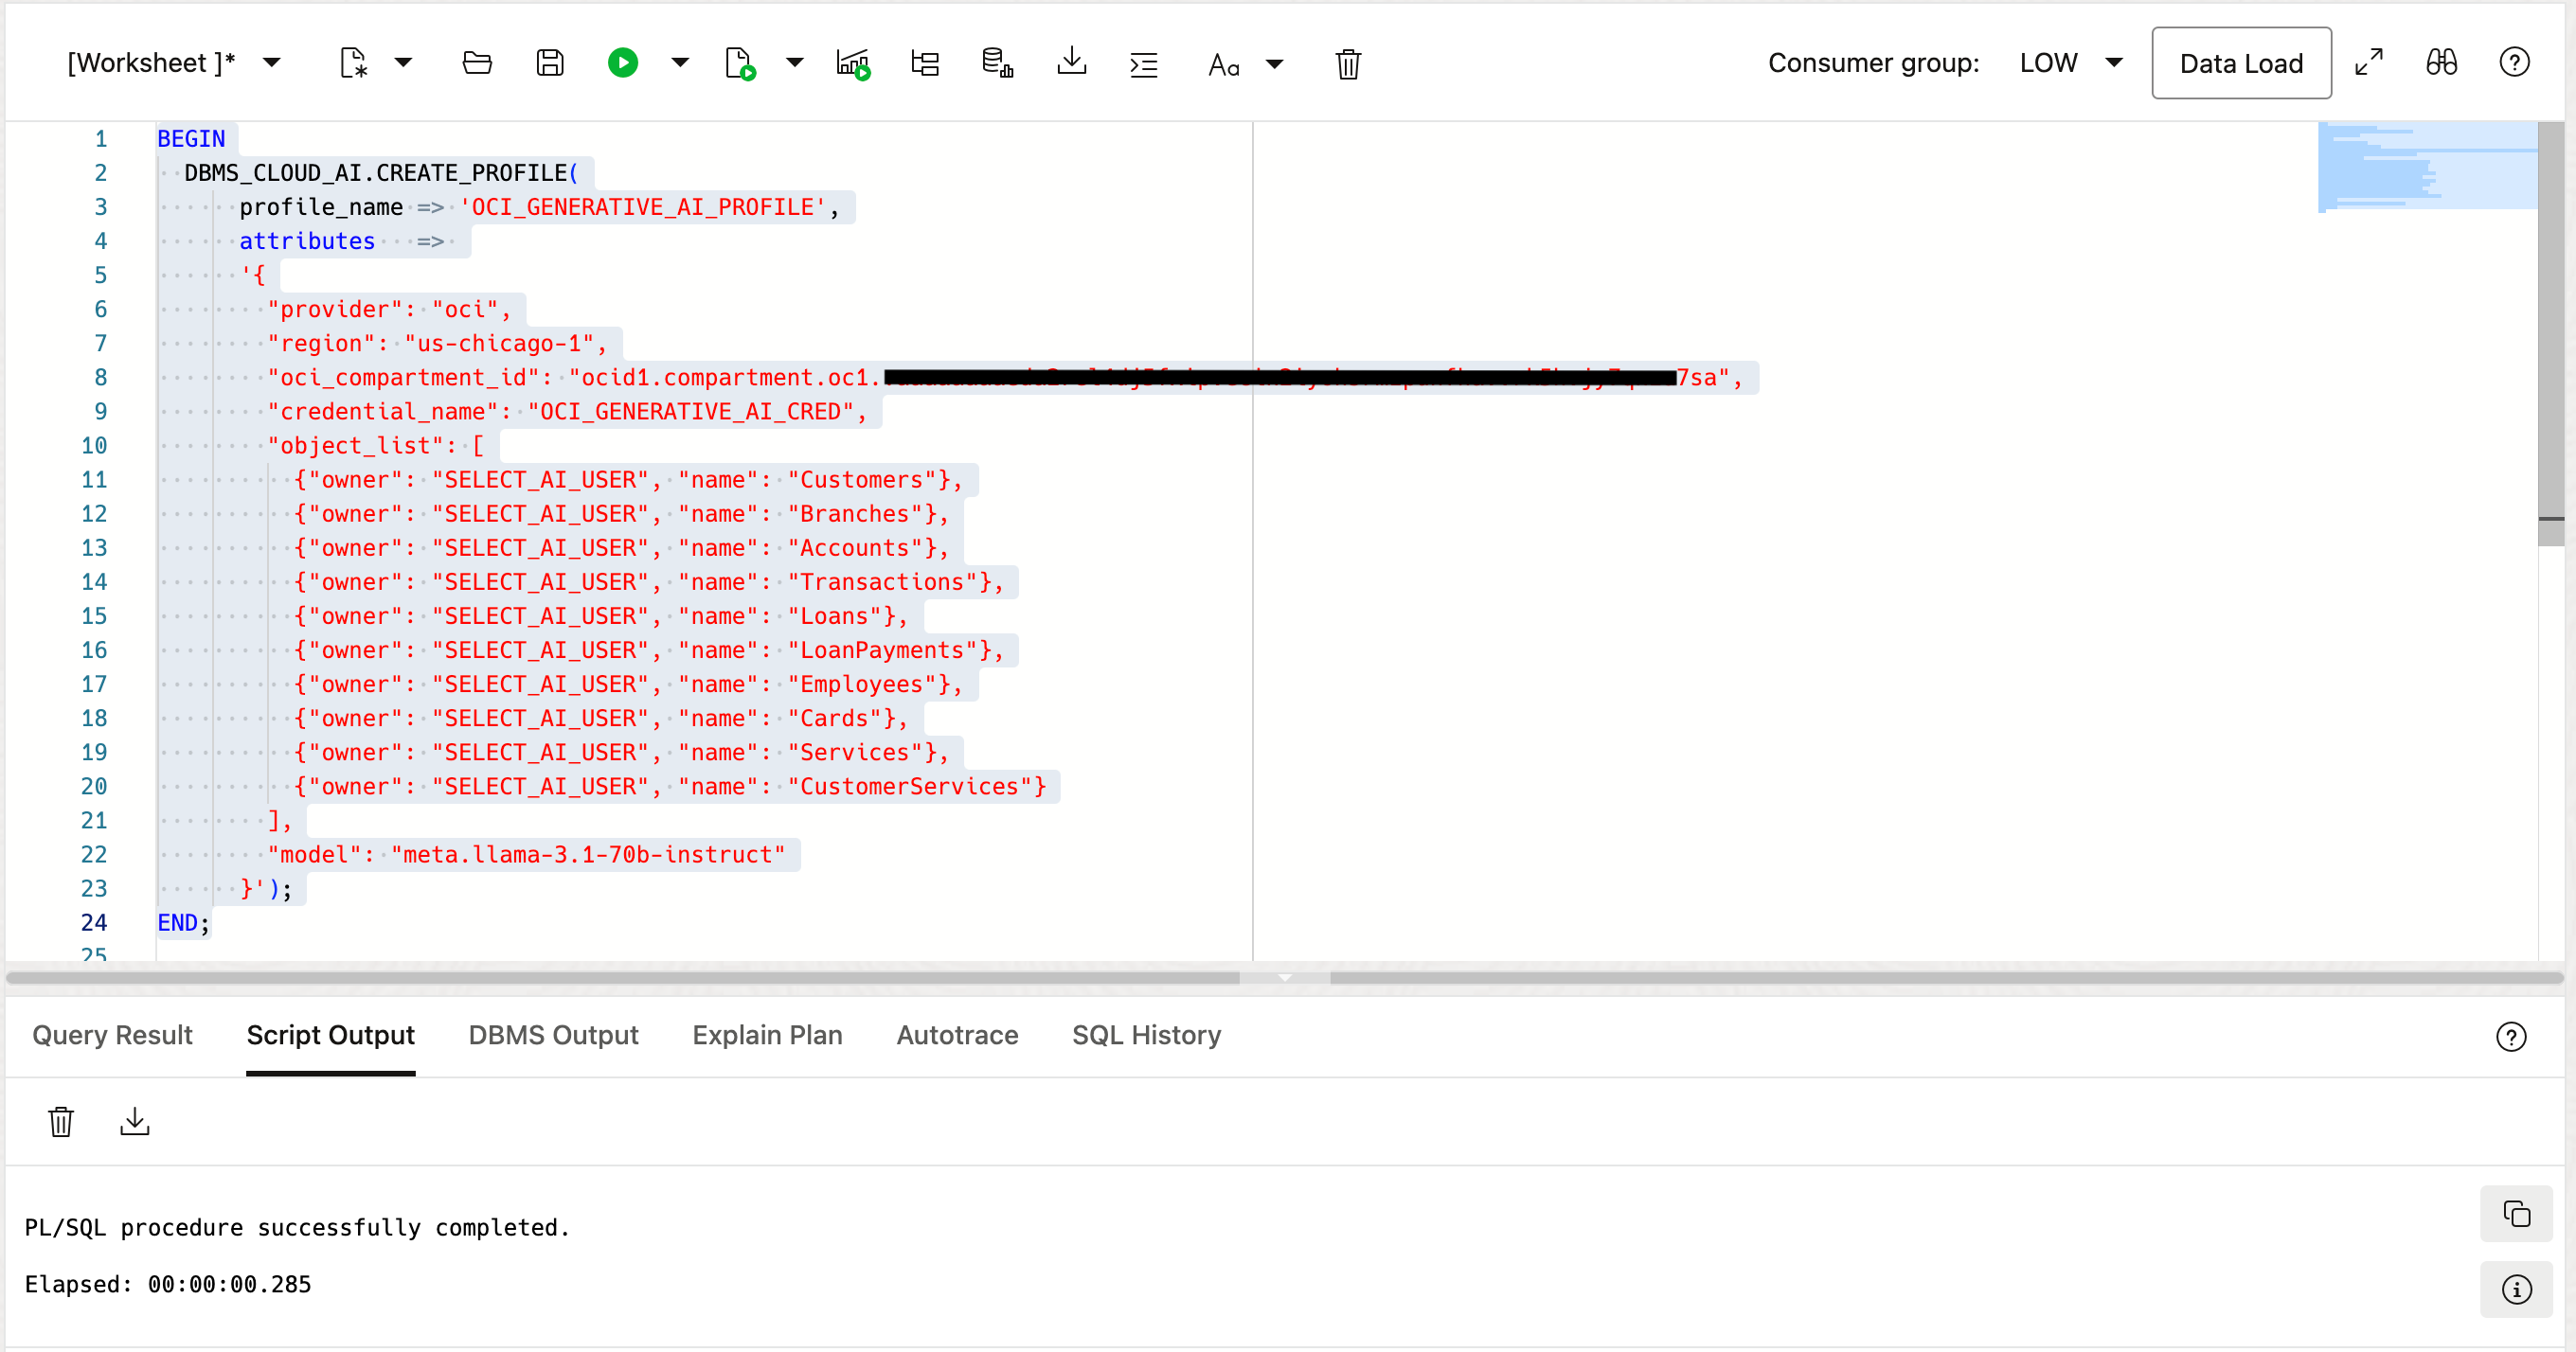Switch to the DBMS Output tab
Viewport: 2576px width, 1352px height.
pyautogui.click(x=553, y=1035)
